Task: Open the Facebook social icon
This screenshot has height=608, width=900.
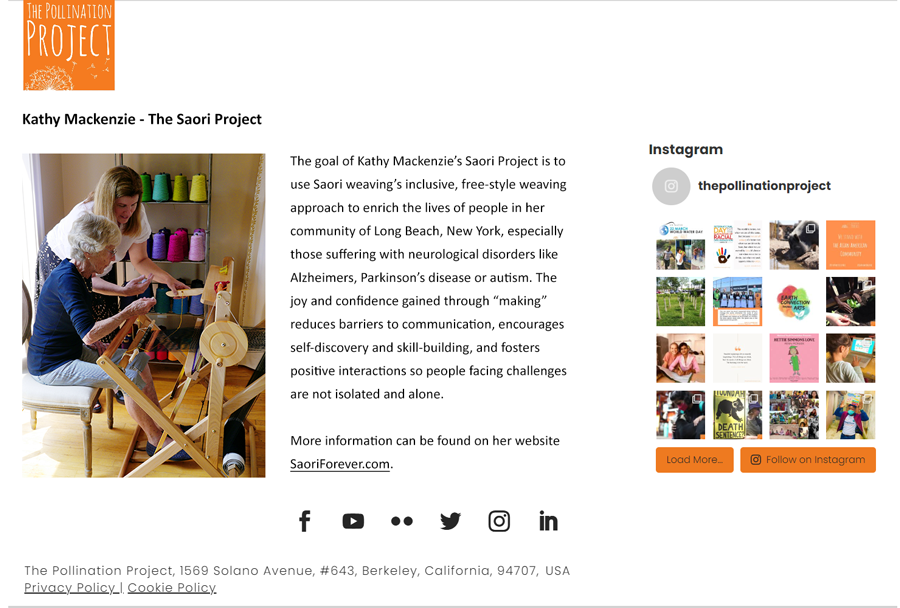Action: tap(305, 521)
